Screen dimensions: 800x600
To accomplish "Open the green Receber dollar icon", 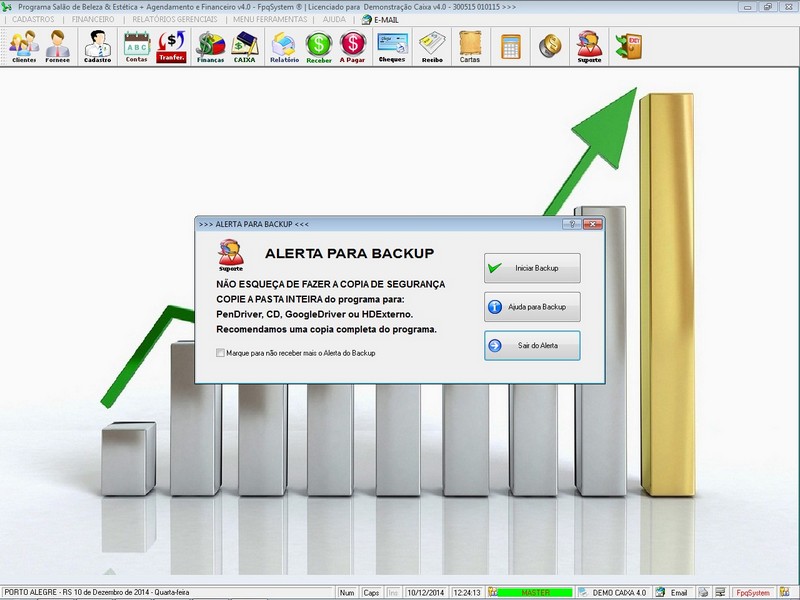I will click(x=319, y=46).
